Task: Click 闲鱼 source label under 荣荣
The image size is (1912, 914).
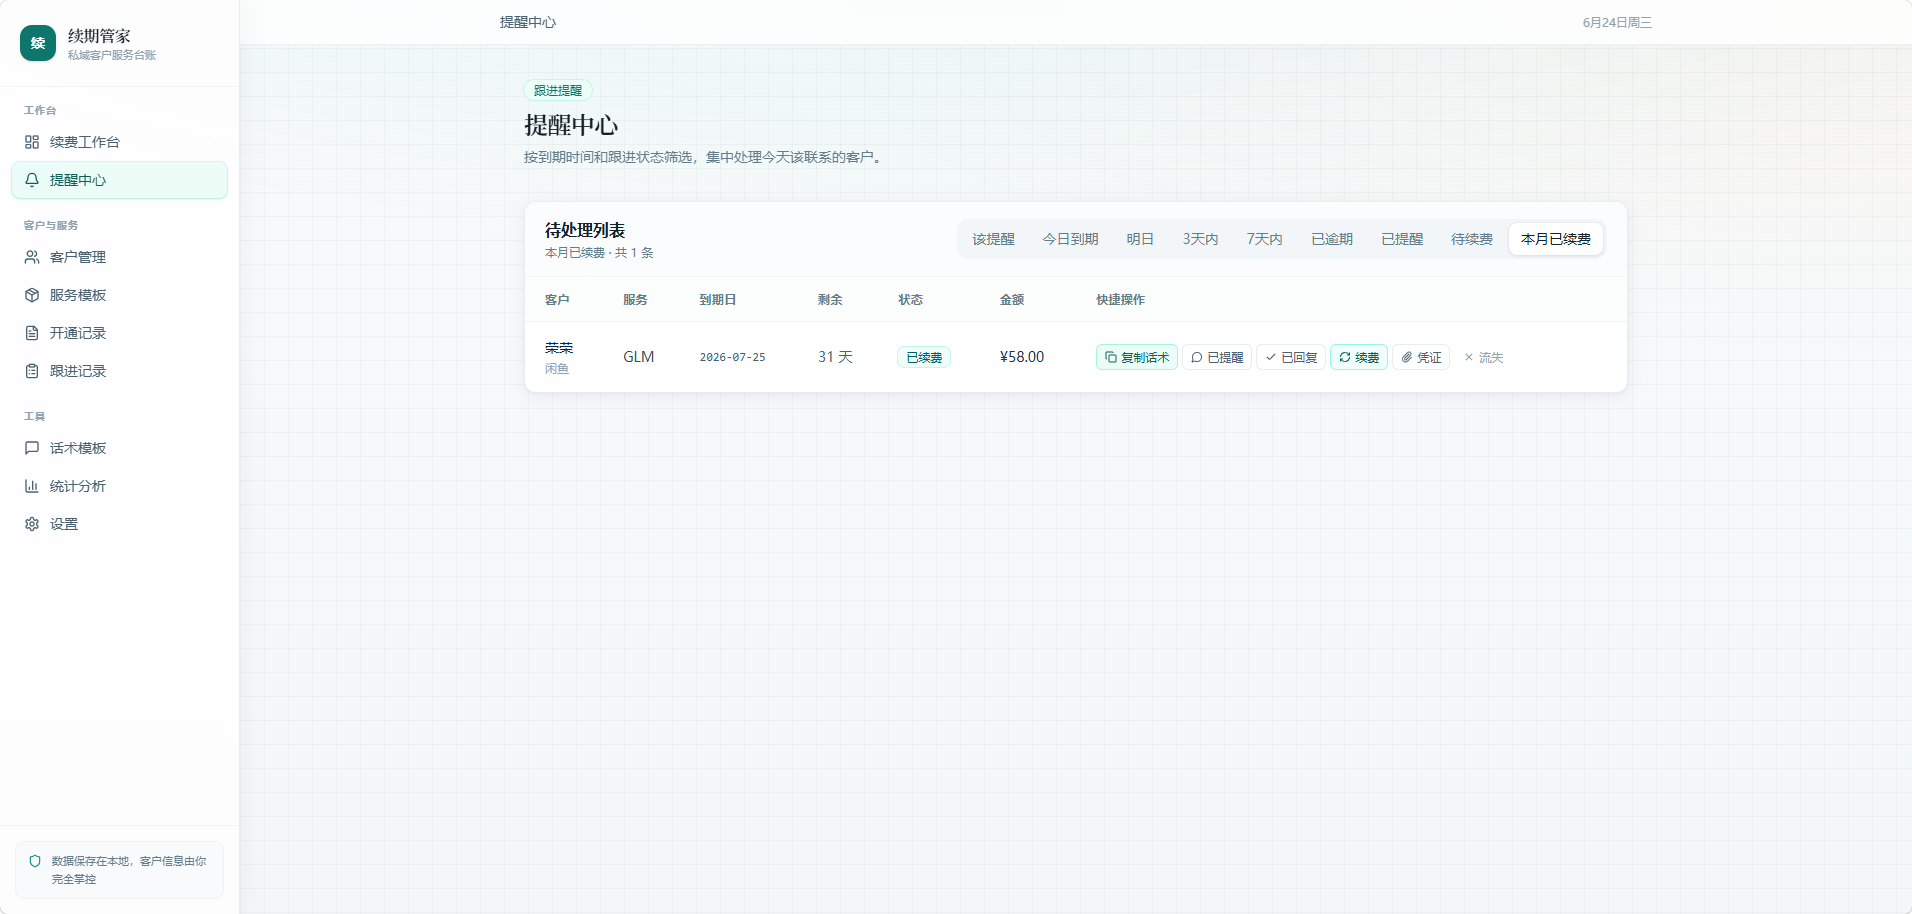Action: click(x=557, y=369)
